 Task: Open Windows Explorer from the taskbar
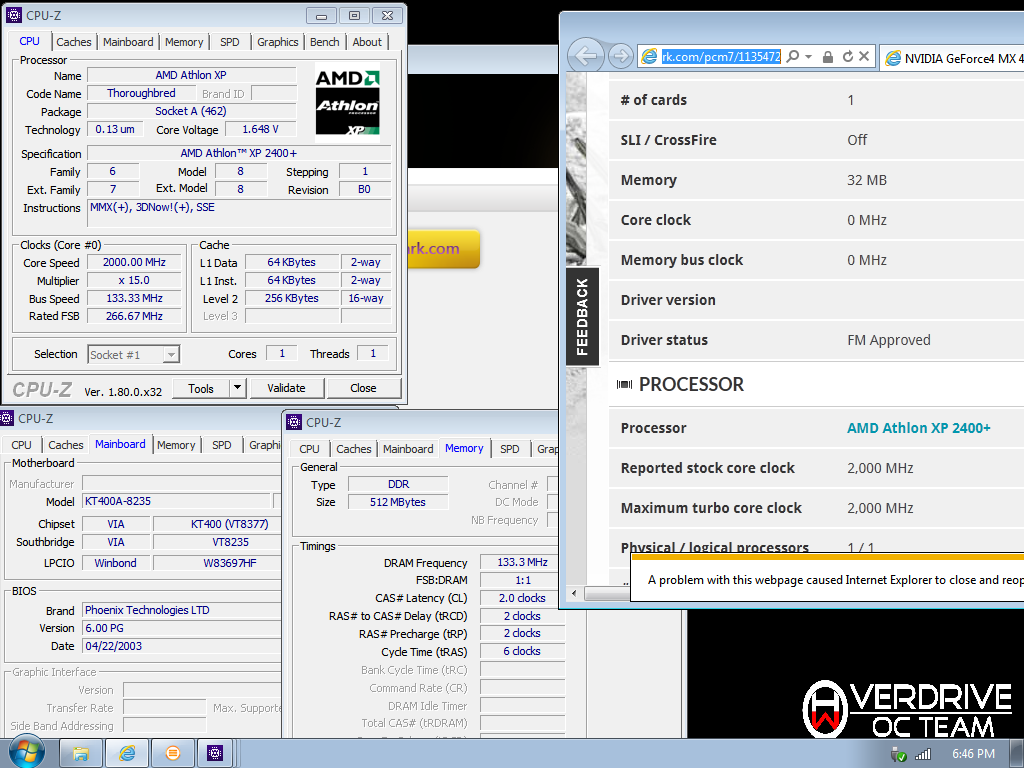[80, 753]
